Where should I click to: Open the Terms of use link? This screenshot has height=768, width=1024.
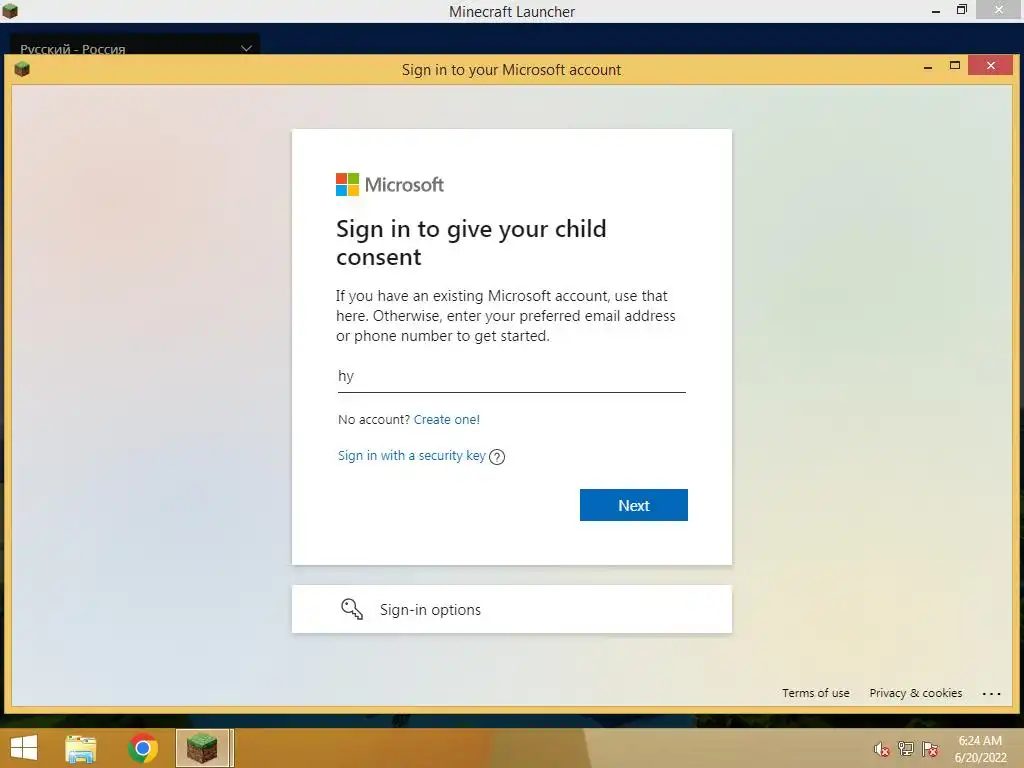[816, 693]
